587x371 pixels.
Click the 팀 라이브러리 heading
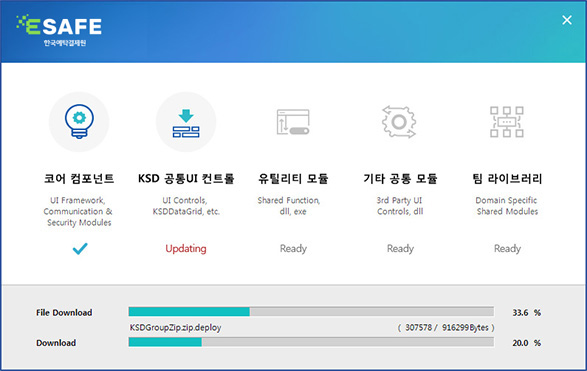click(507, 179)
